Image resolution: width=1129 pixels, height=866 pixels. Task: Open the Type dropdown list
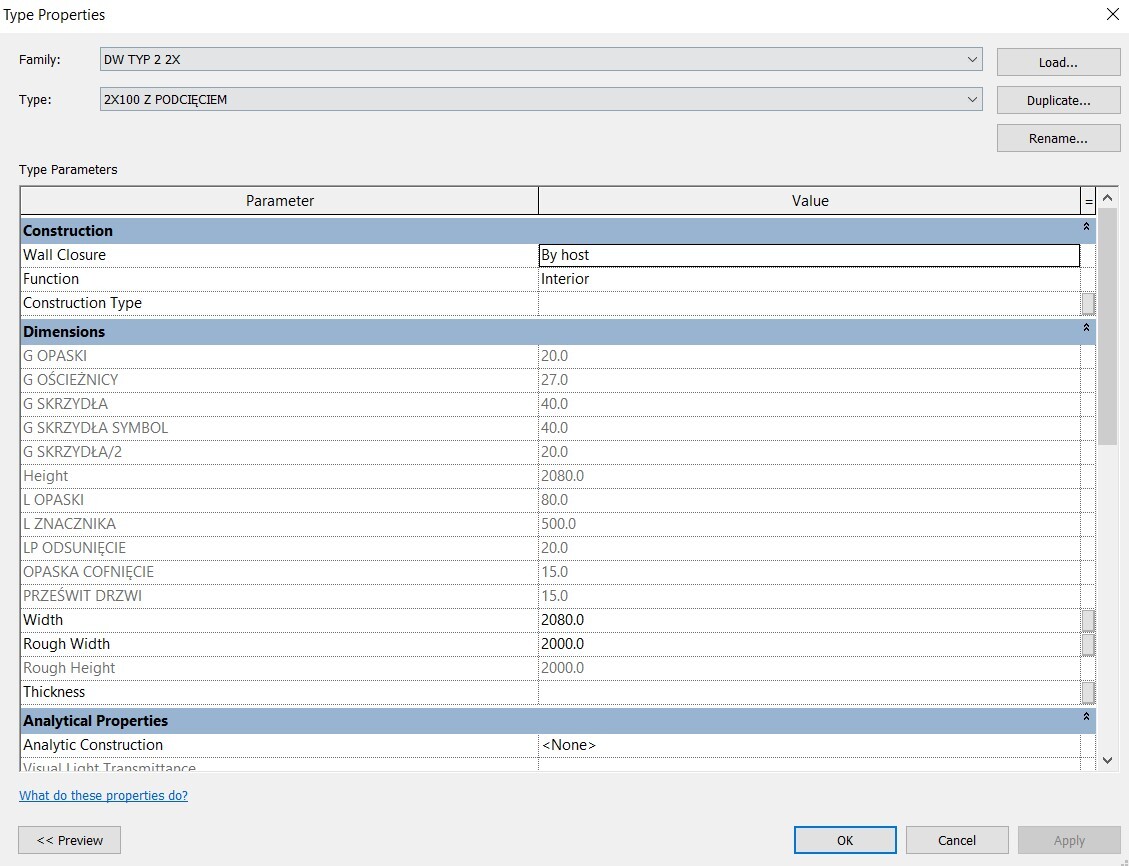coord(973,99)
